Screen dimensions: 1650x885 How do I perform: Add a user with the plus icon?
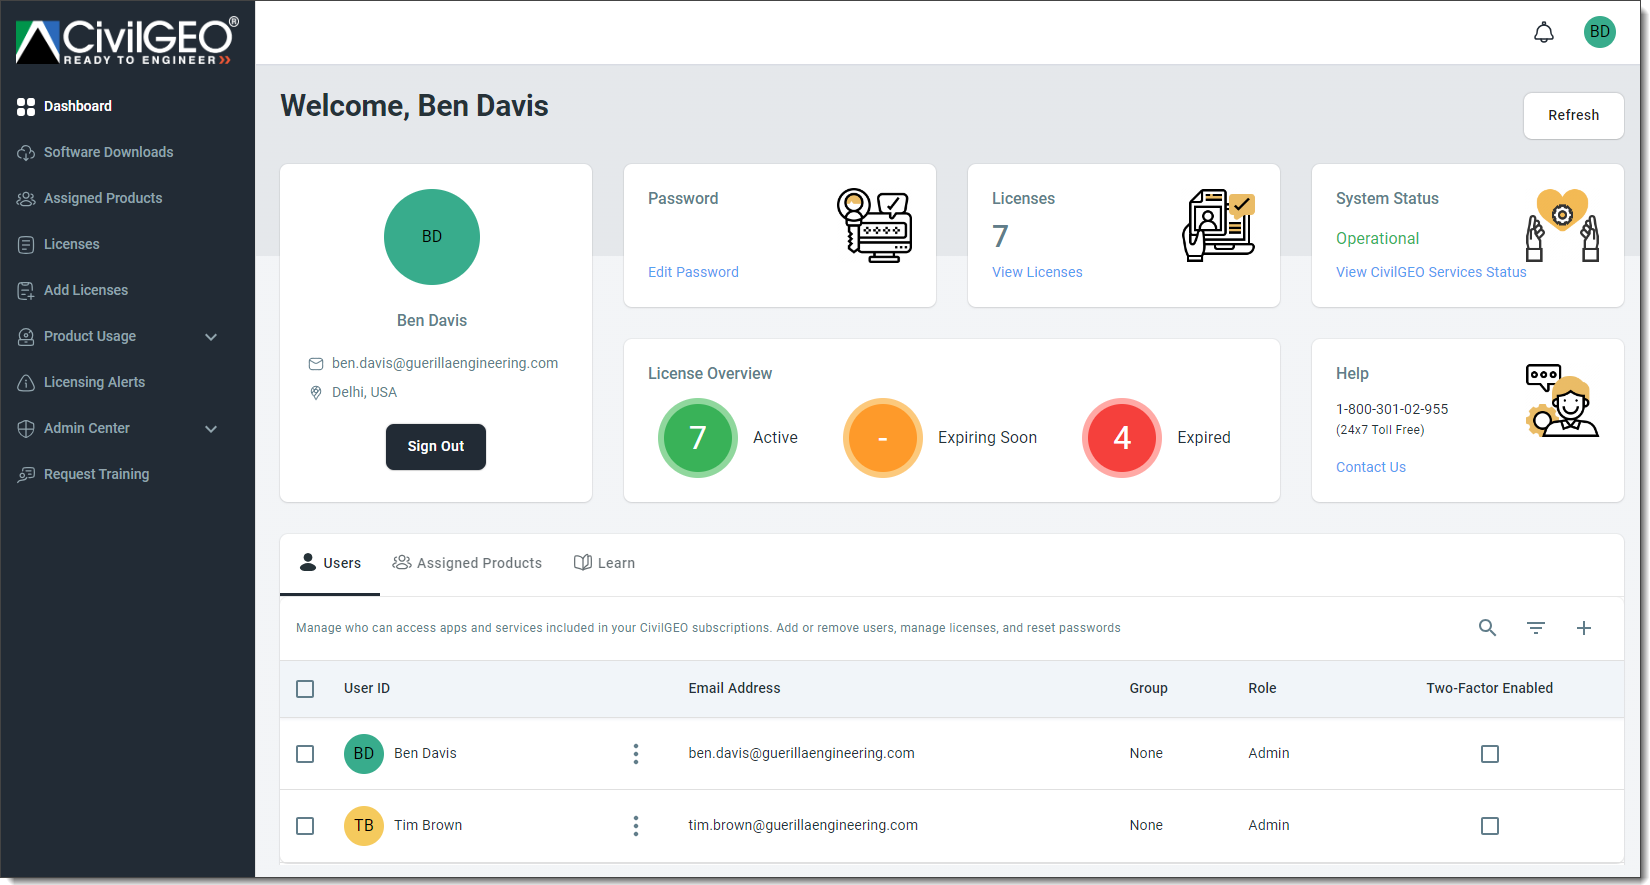[x=1584, y=628]
